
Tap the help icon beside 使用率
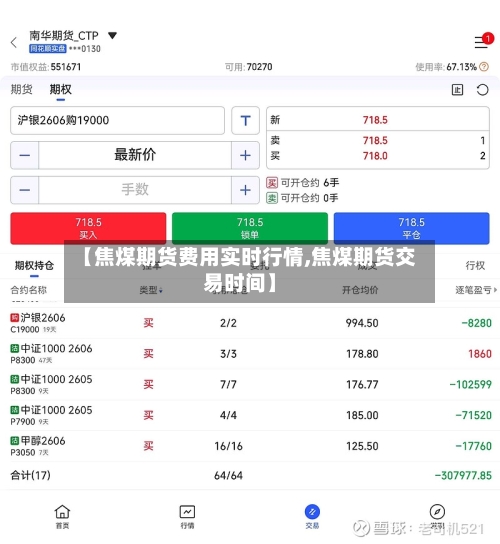pyautogui.click(x=484, y=67)
